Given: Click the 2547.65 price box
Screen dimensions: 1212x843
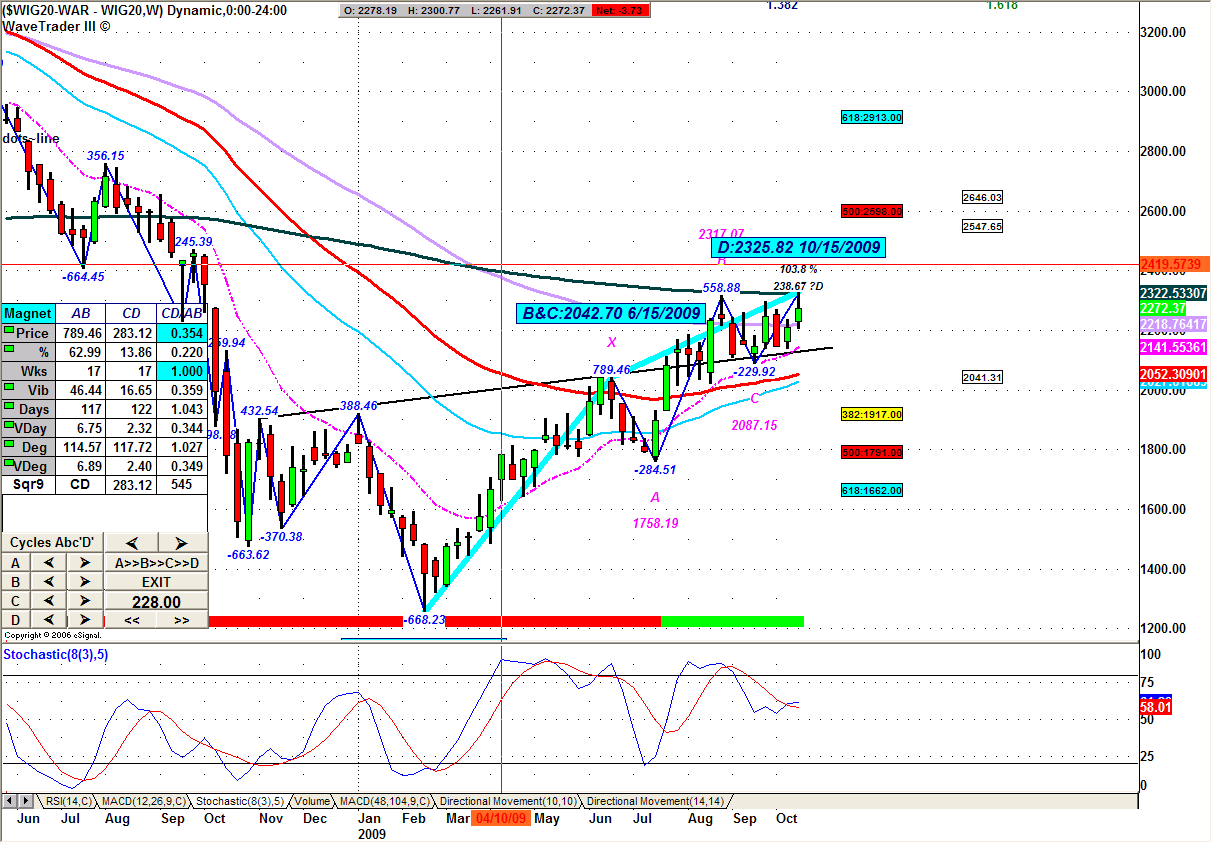Looking at the screenshot, I should [982, 227].
